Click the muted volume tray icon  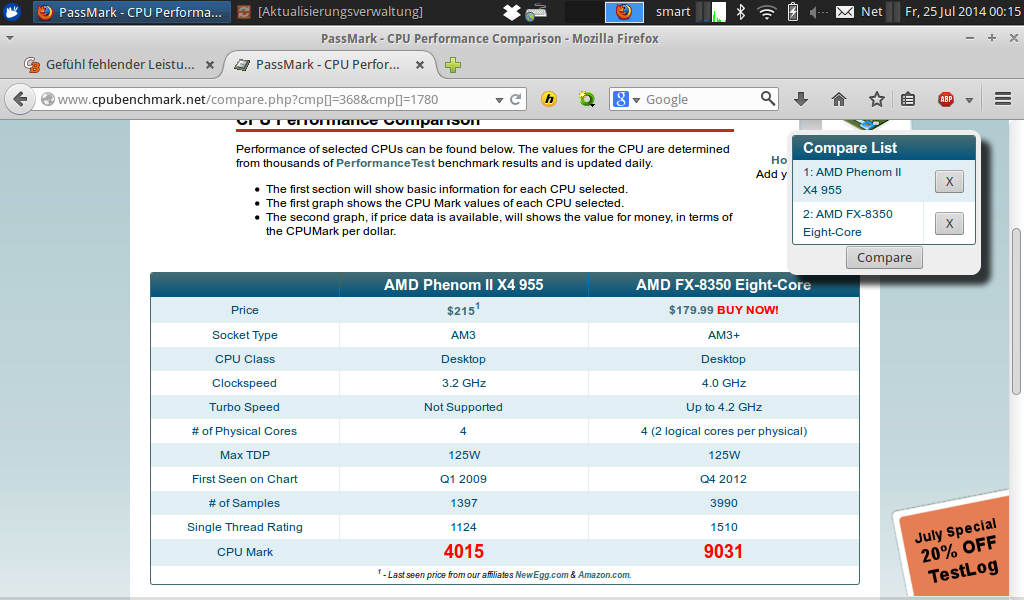pyautogui.click(x=818, y=12)
